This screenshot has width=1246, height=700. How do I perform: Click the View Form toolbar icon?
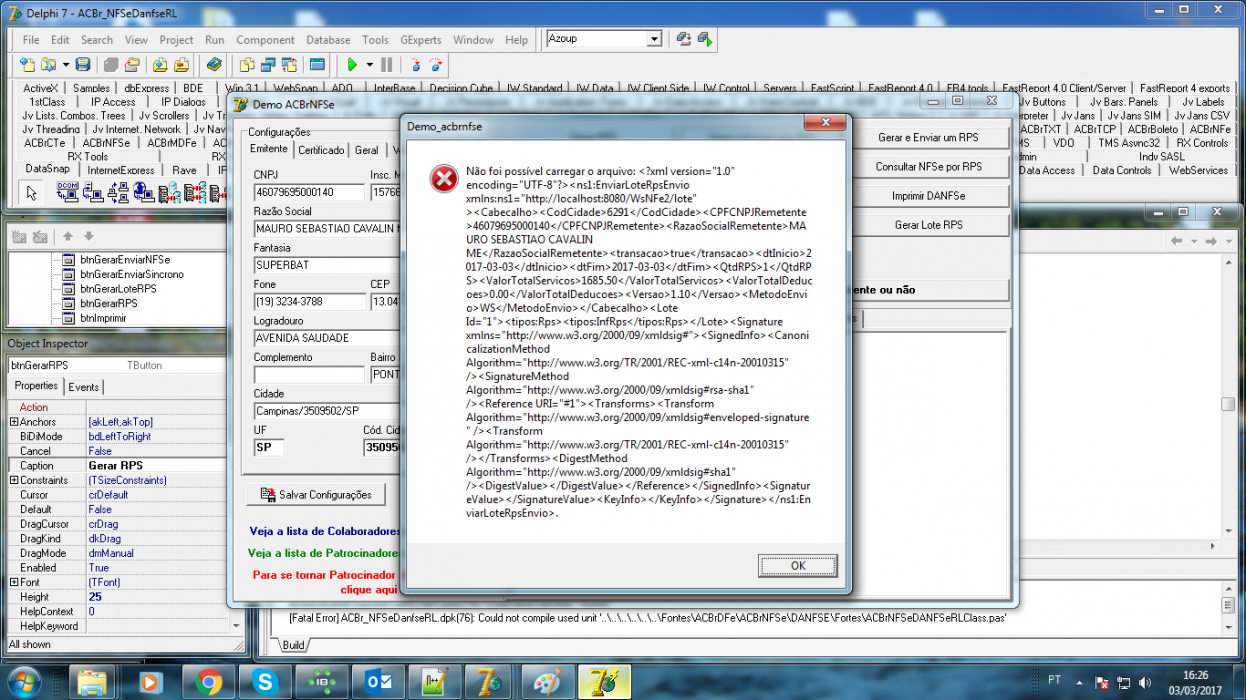click(268, 65)
